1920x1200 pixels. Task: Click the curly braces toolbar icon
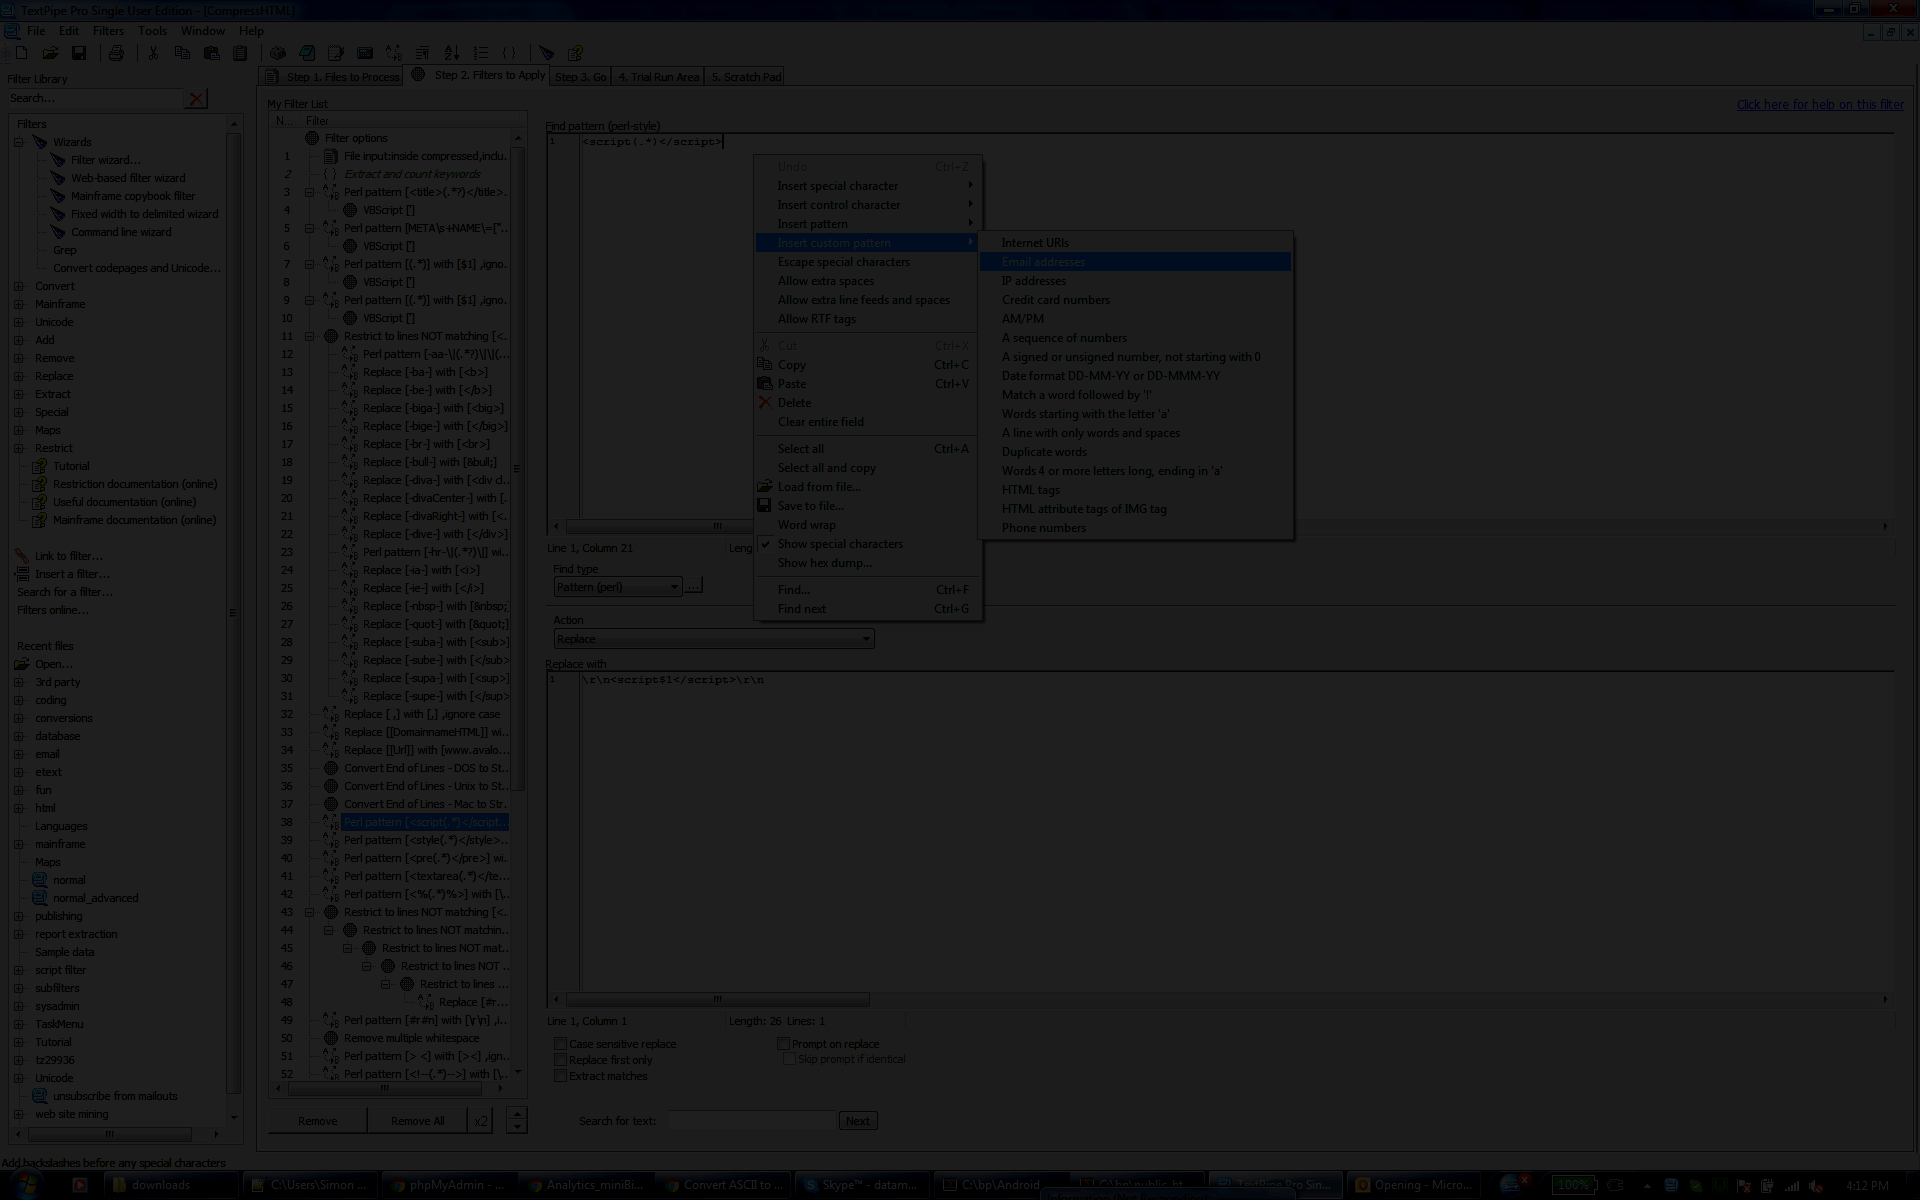tap(509, 53)
